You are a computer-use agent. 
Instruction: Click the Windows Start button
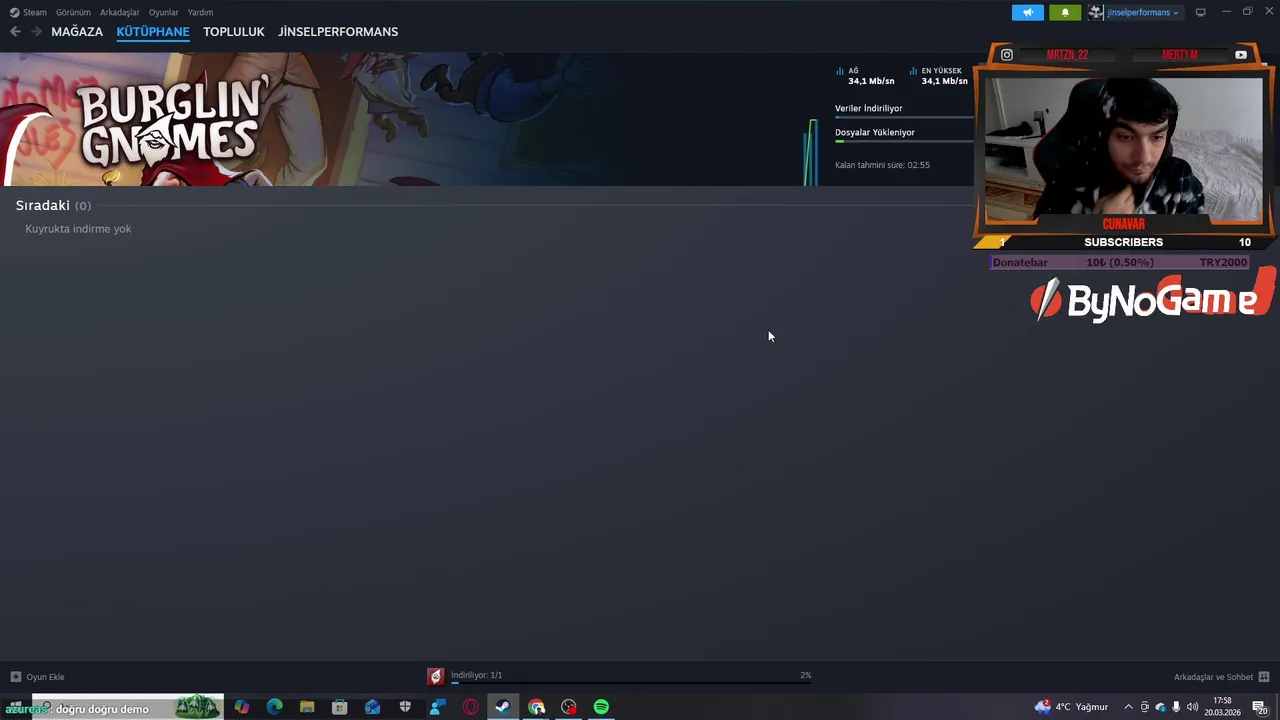click(15, 707)
